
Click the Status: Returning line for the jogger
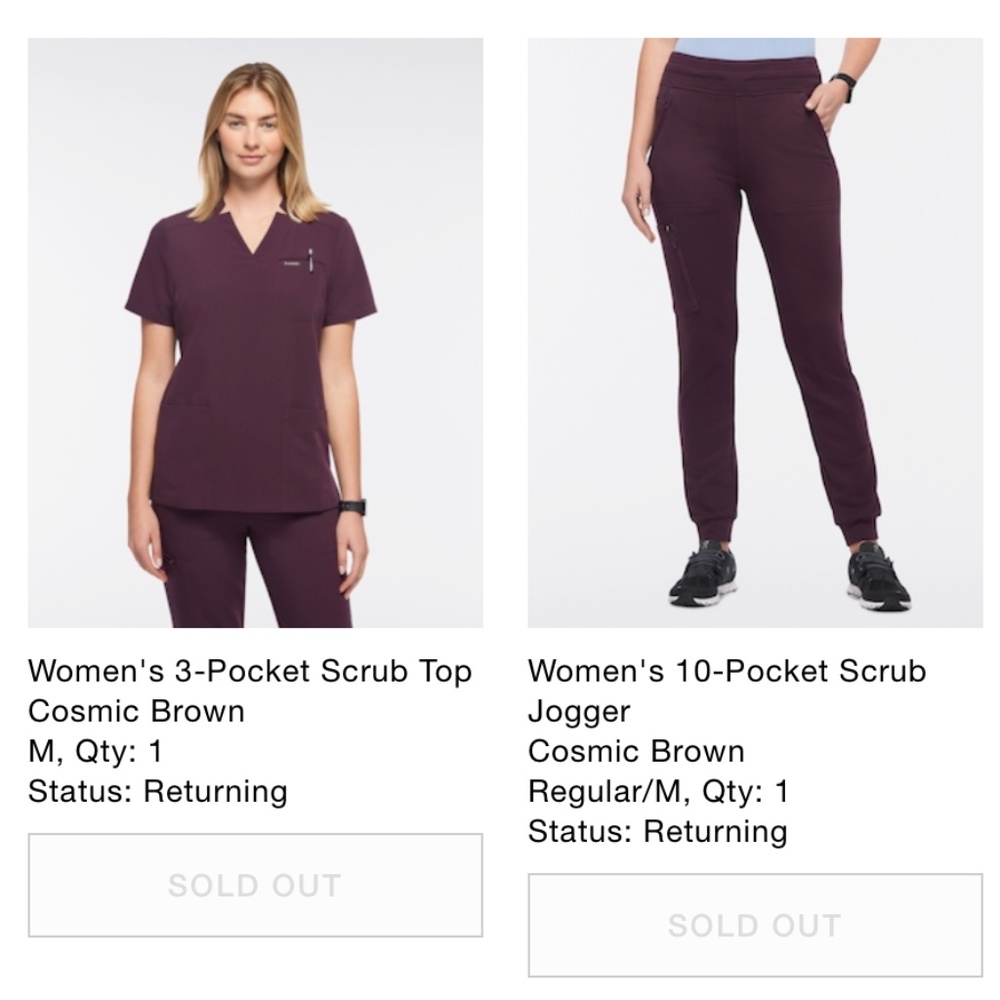658,831
